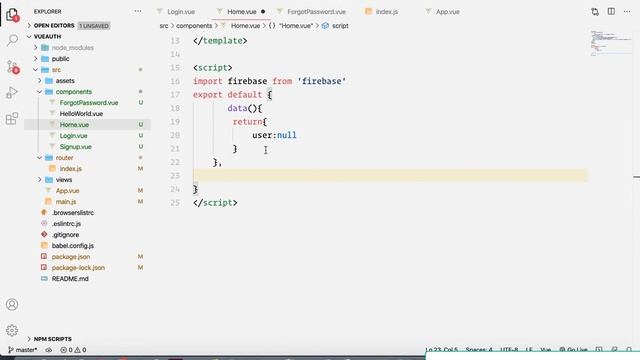Click 'firebase' string on import line
640x360 pixels.
pyautogui.click(x=322, y=81)
